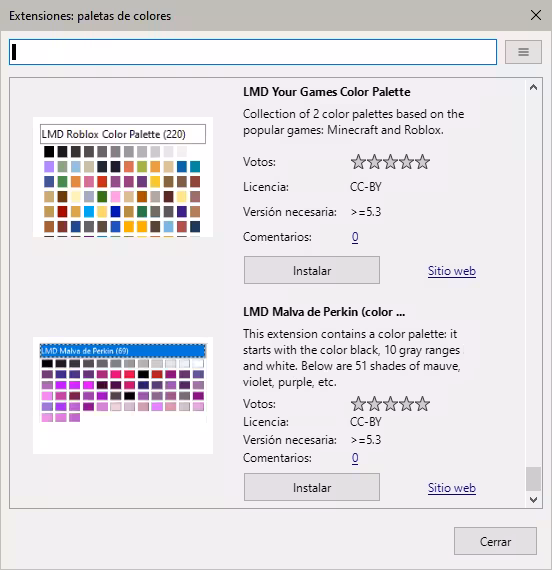Open Sitio web for LMD Malva de Perkin
The height and width of the screenshot is (570, 552).
click(452, 488)
